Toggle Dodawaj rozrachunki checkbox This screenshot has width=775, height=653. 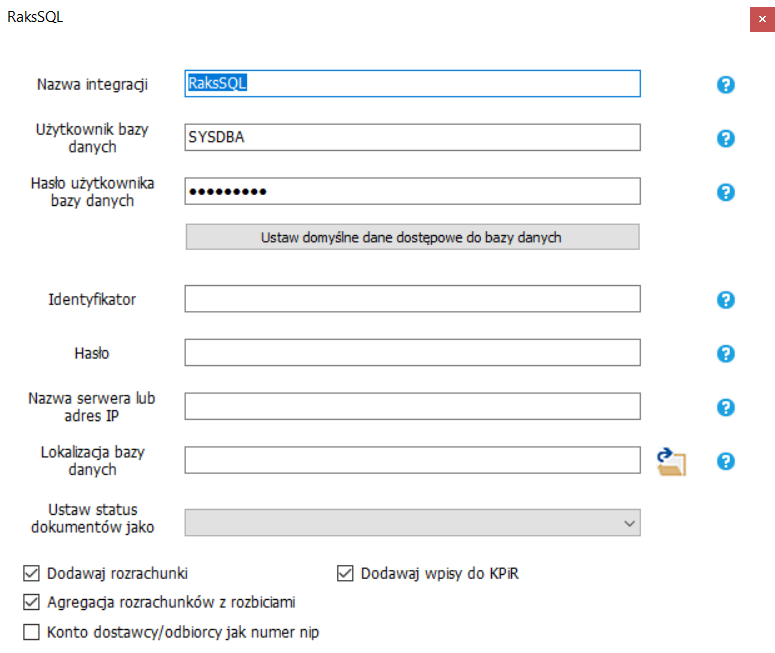[x=31, y=573]
